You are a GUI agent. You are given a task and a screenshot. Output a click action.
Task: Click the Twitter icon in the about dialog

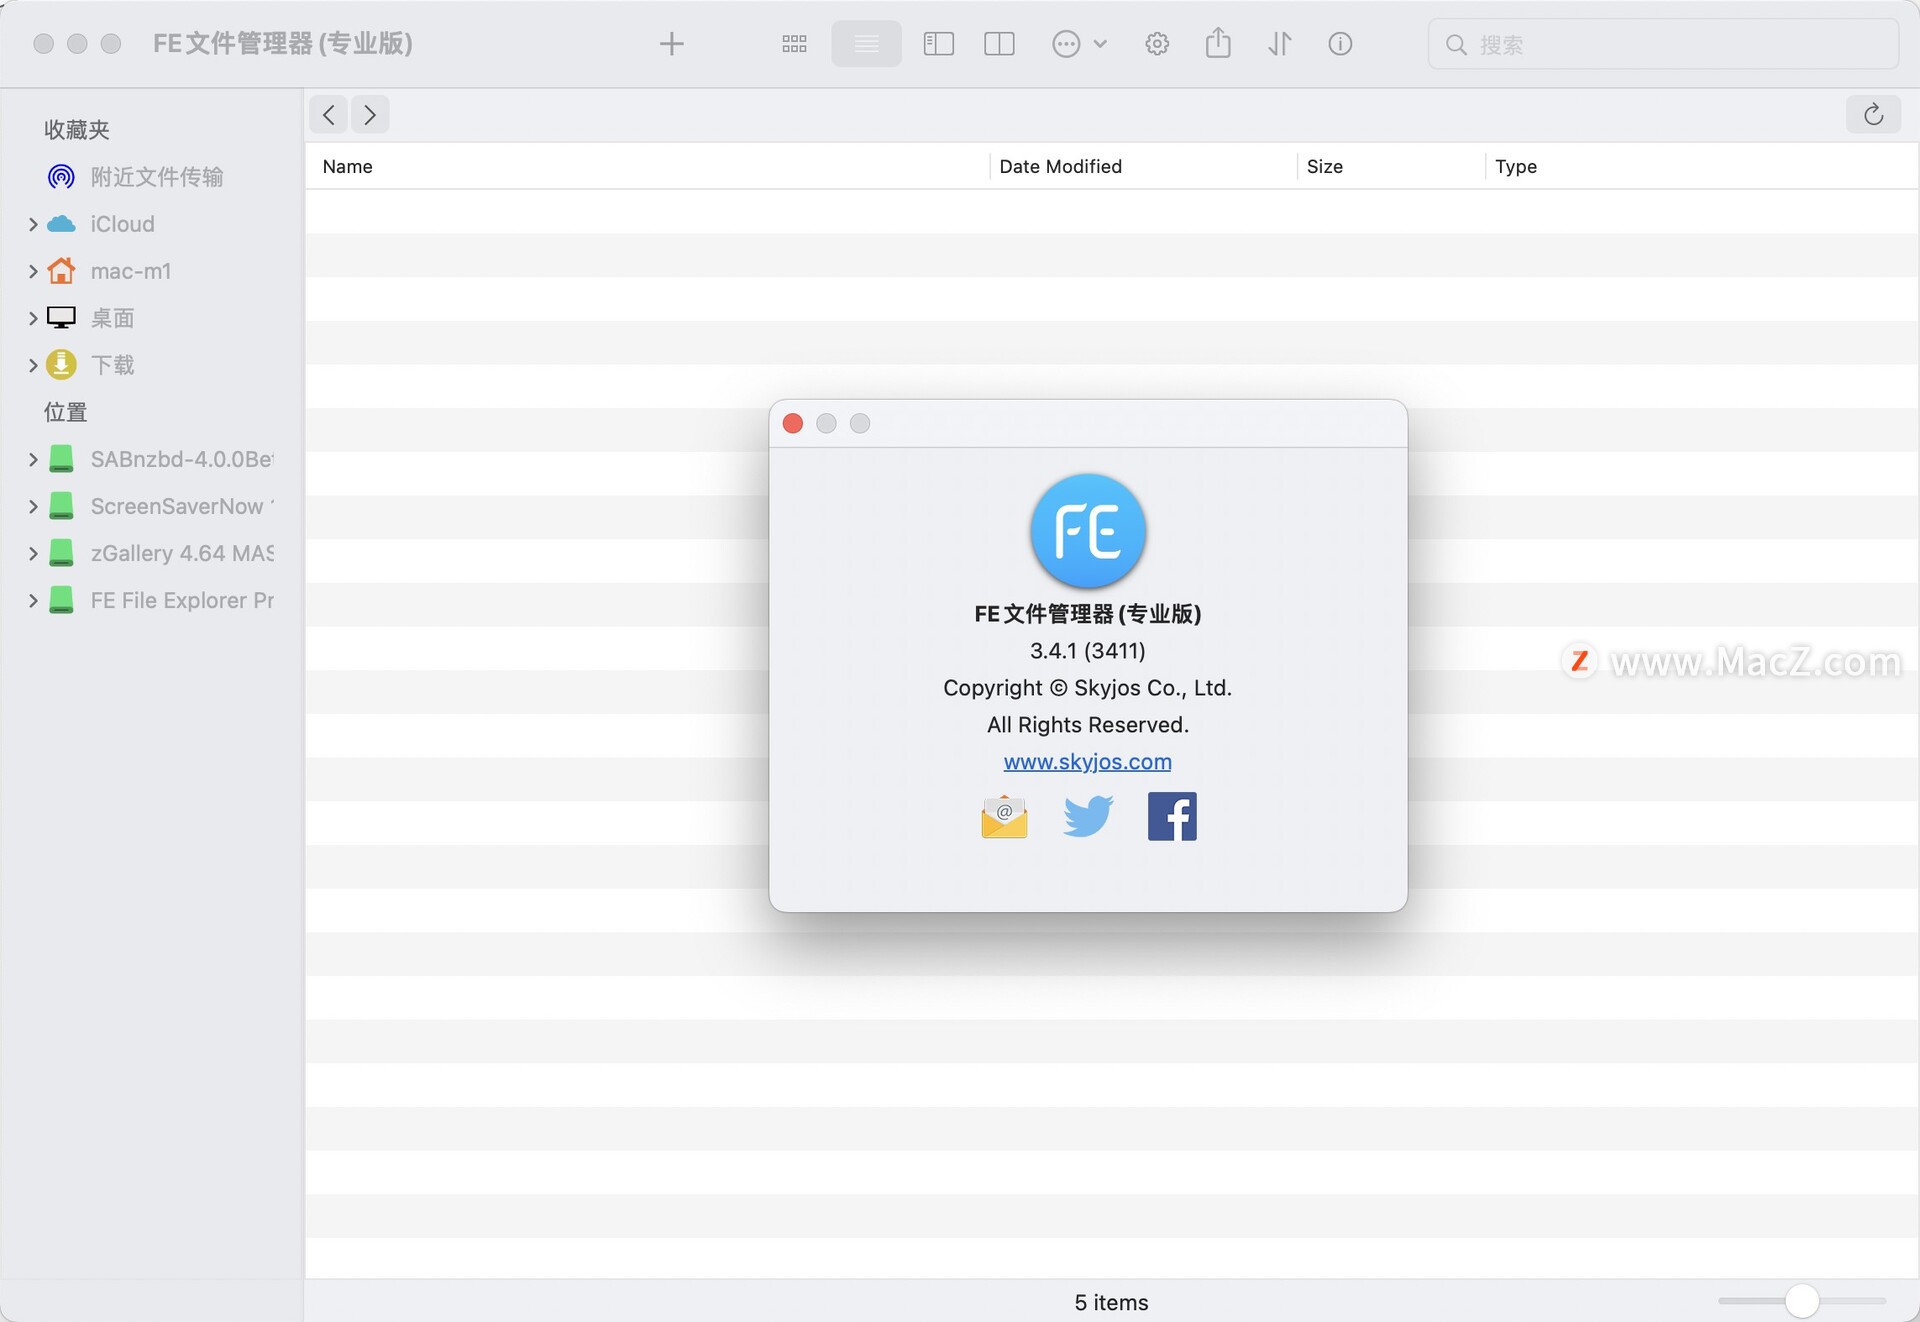(x=1088, y=817)
